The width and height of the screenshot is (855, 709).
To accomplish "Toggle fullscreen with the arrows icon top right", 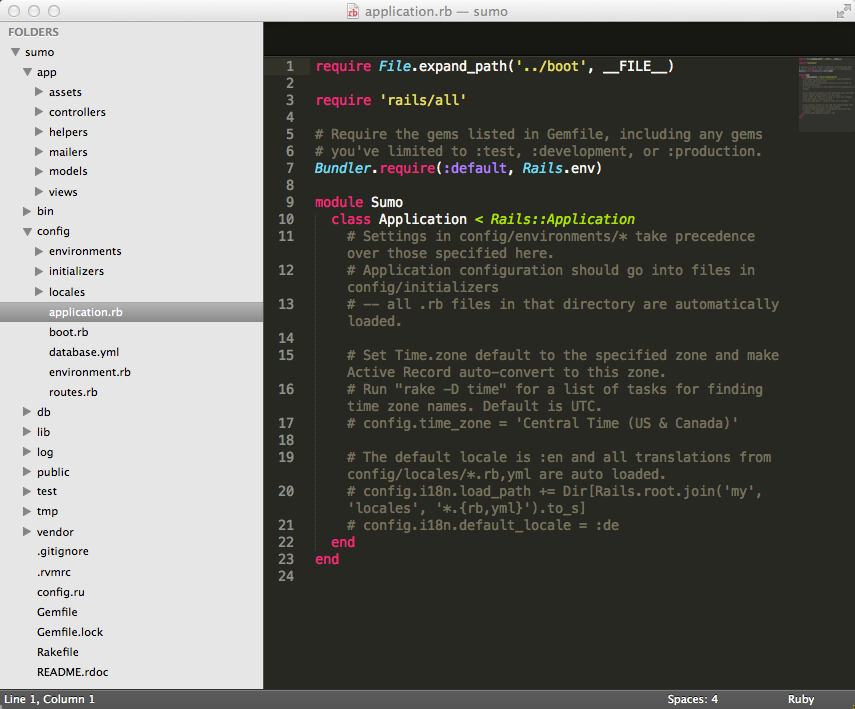I will (x=842, y=11).
